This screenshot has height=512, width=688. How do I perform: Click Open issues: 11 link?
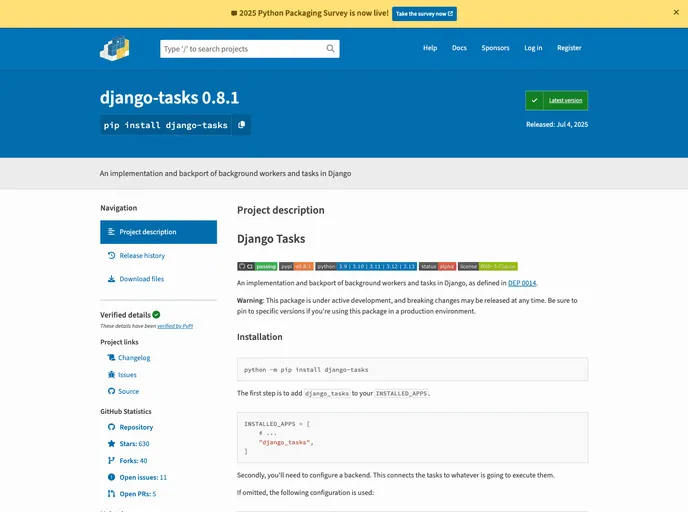click(143, 477)
